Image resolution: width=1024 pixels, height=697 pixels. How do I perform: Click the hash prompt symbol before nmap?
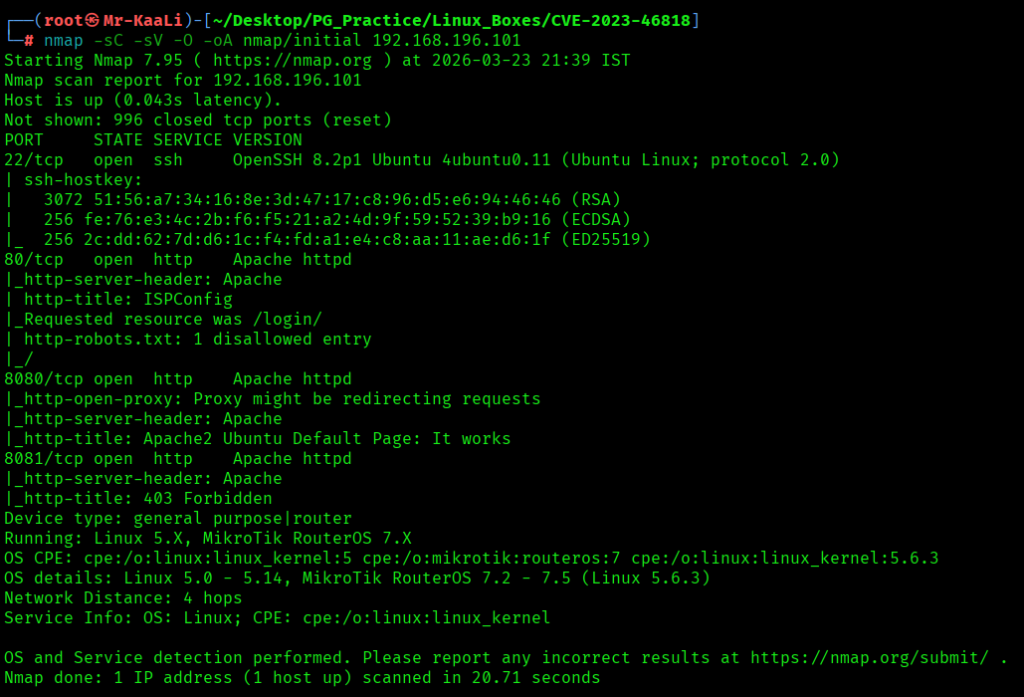click(29, 40)
